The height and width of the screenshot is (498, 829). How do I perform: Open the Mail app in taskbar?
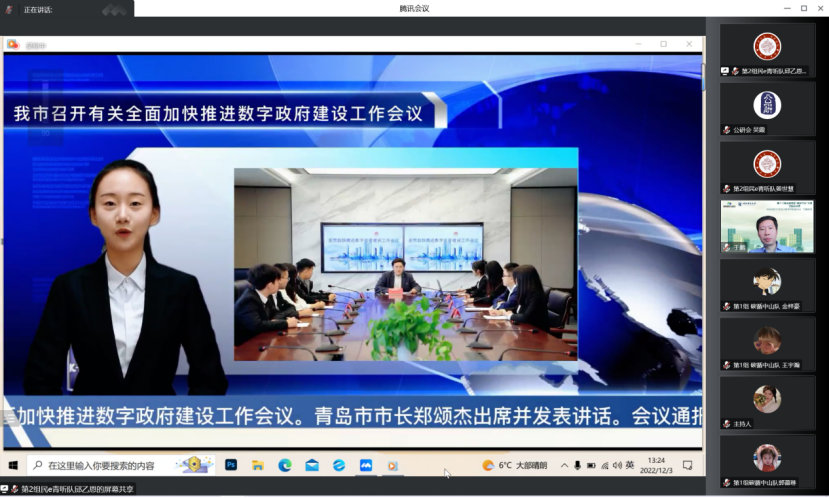pos(312,465)
